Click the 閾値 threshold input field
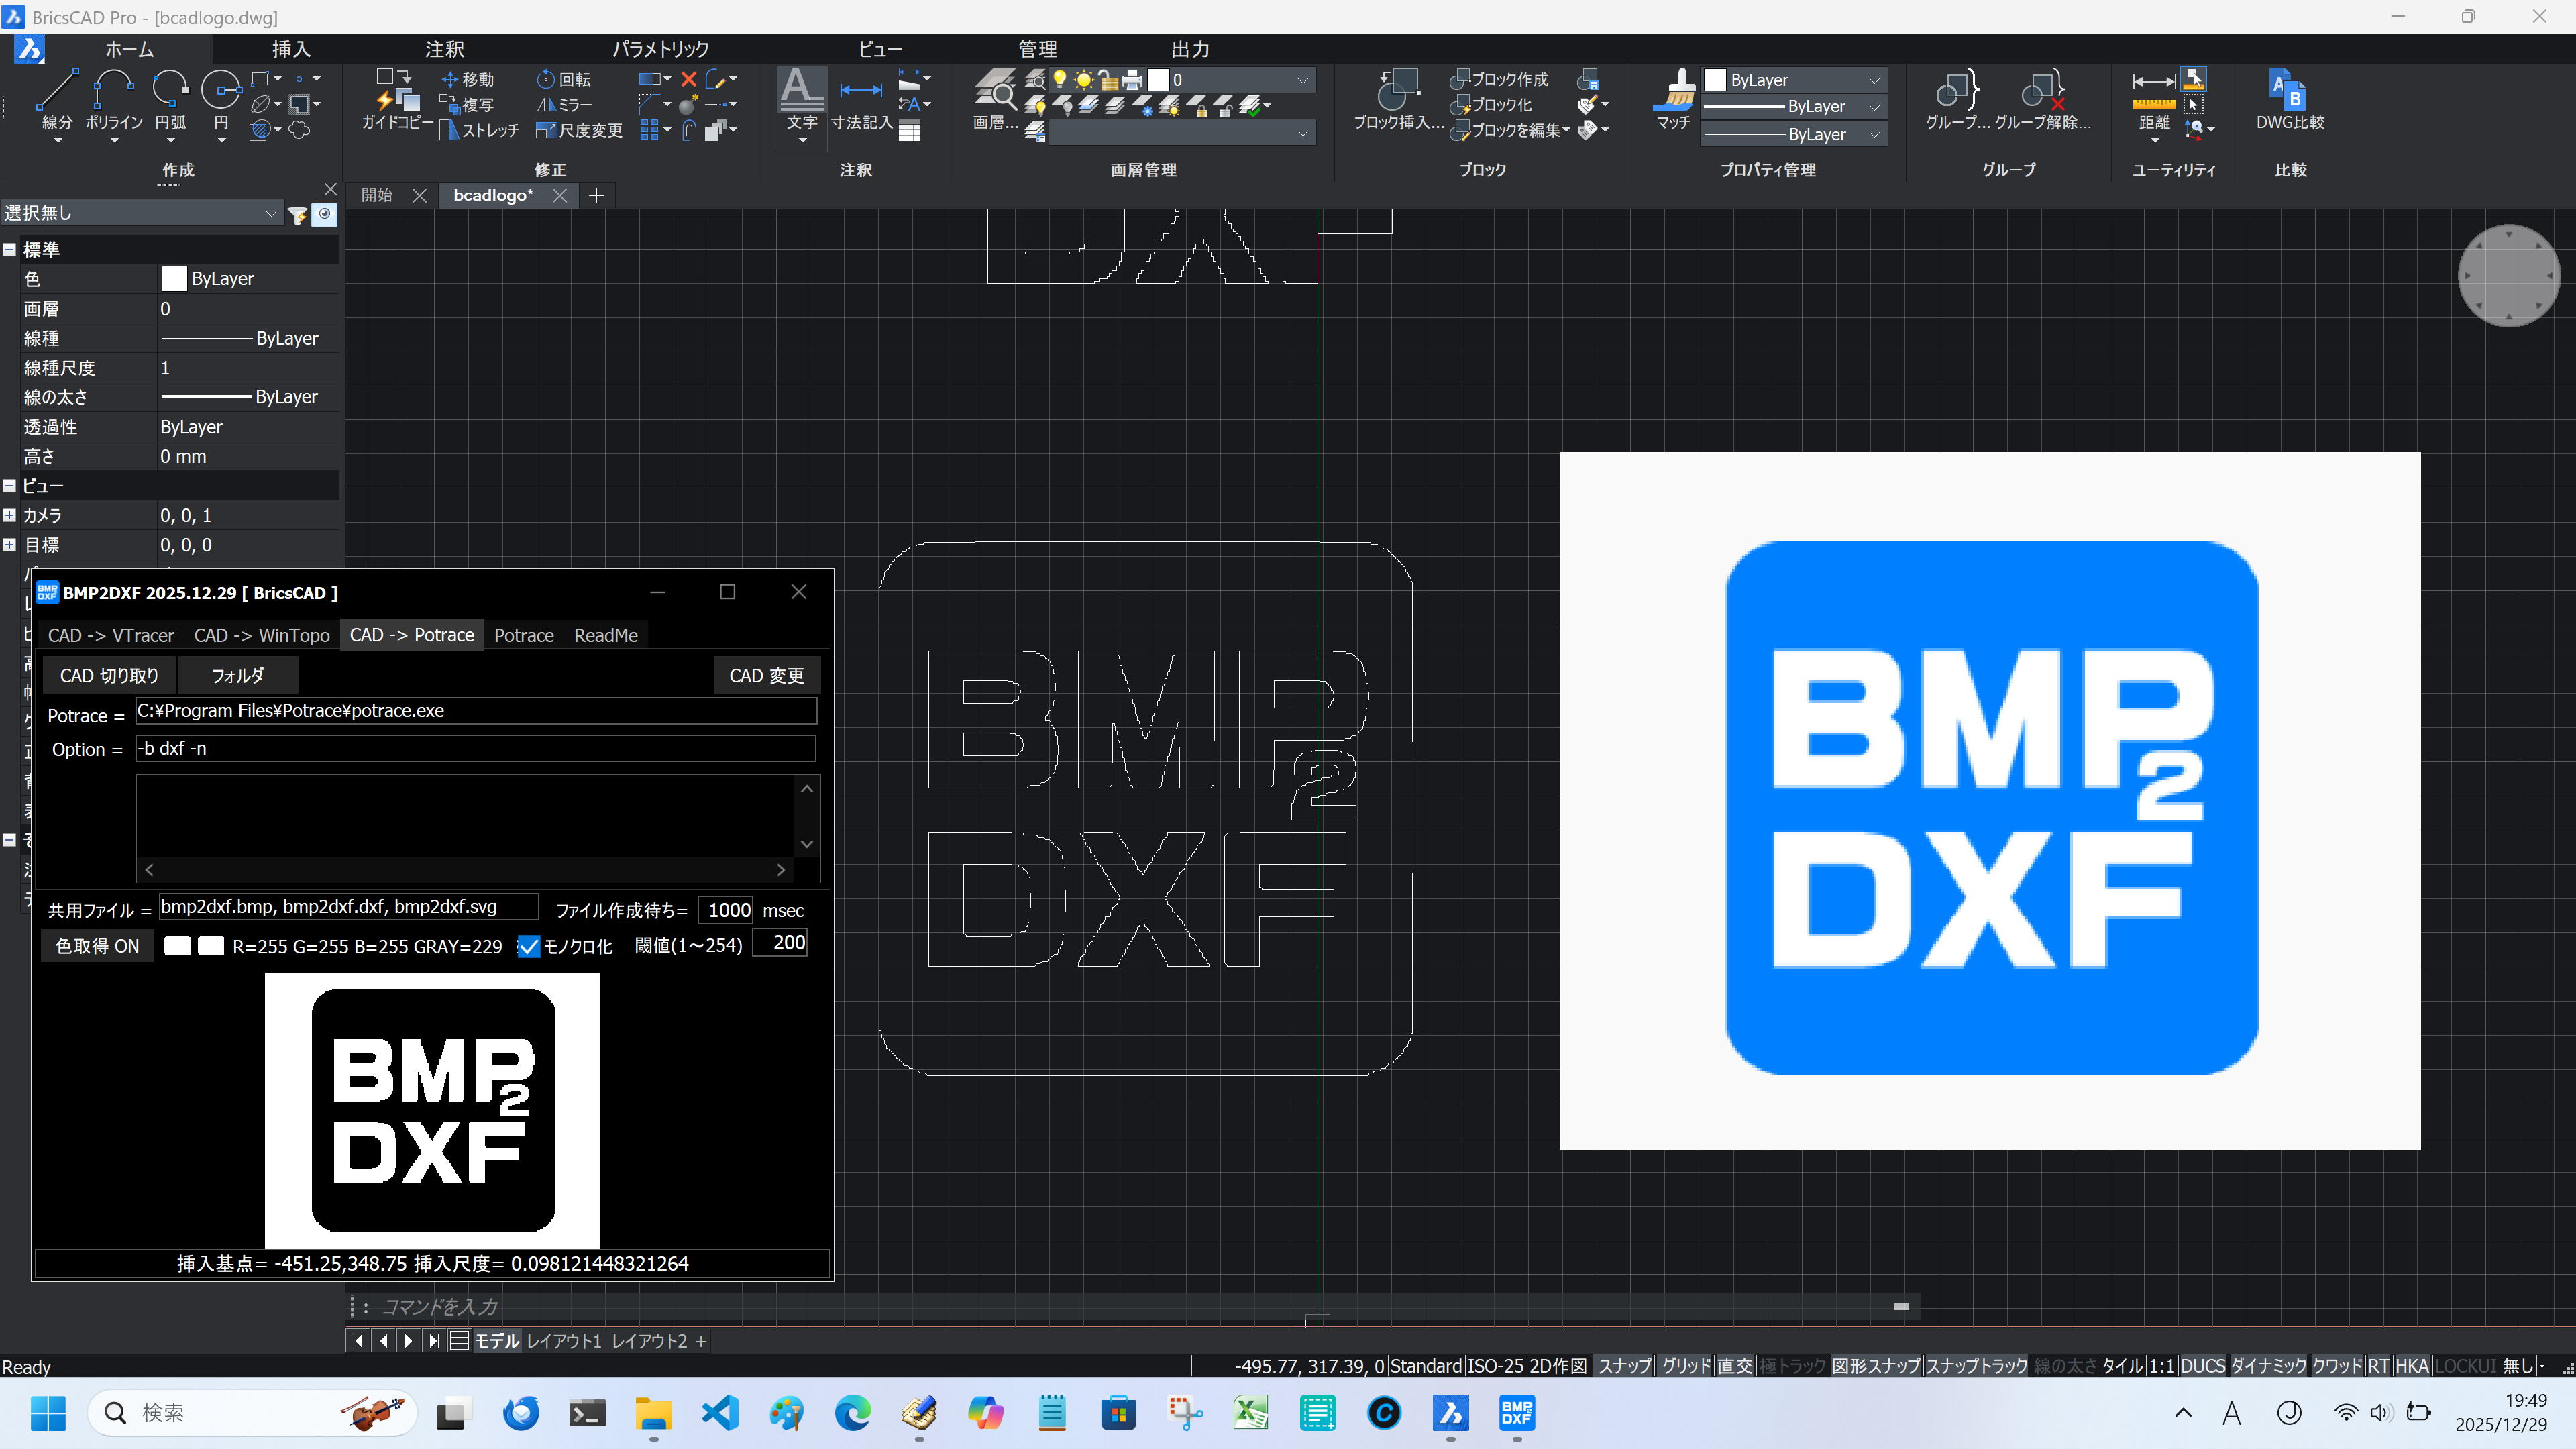2576x1449 pixels. [779, 943]
